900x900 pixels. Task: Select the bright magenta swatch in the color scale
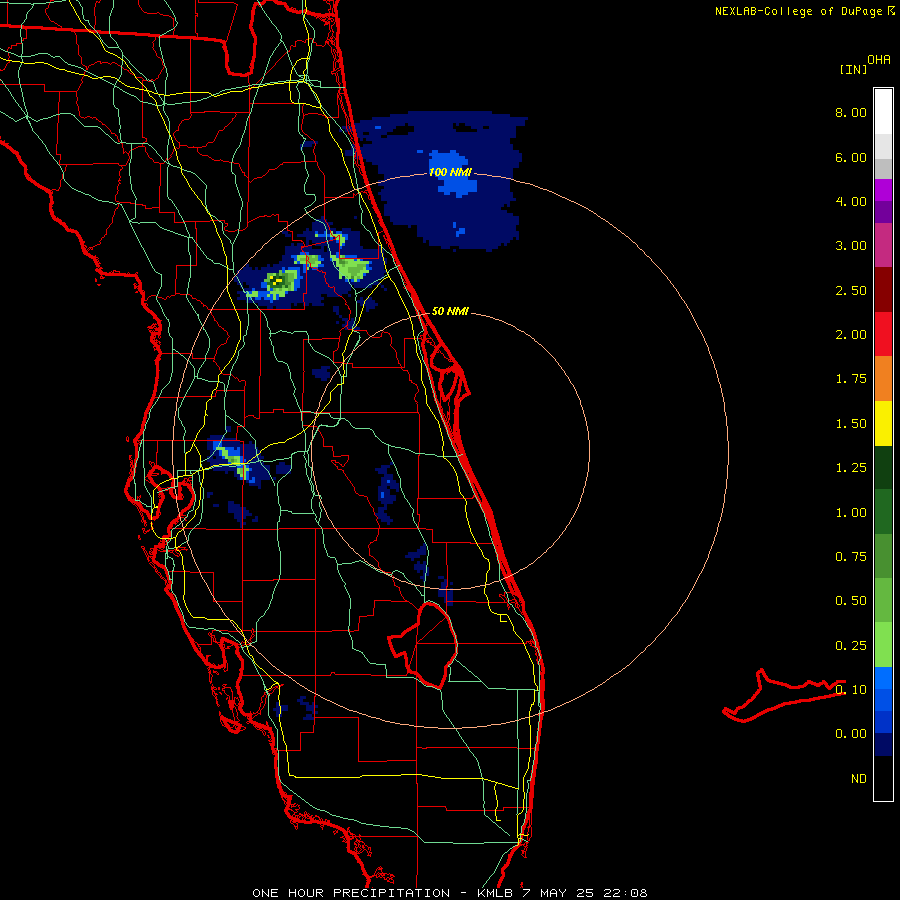(883, 190)
